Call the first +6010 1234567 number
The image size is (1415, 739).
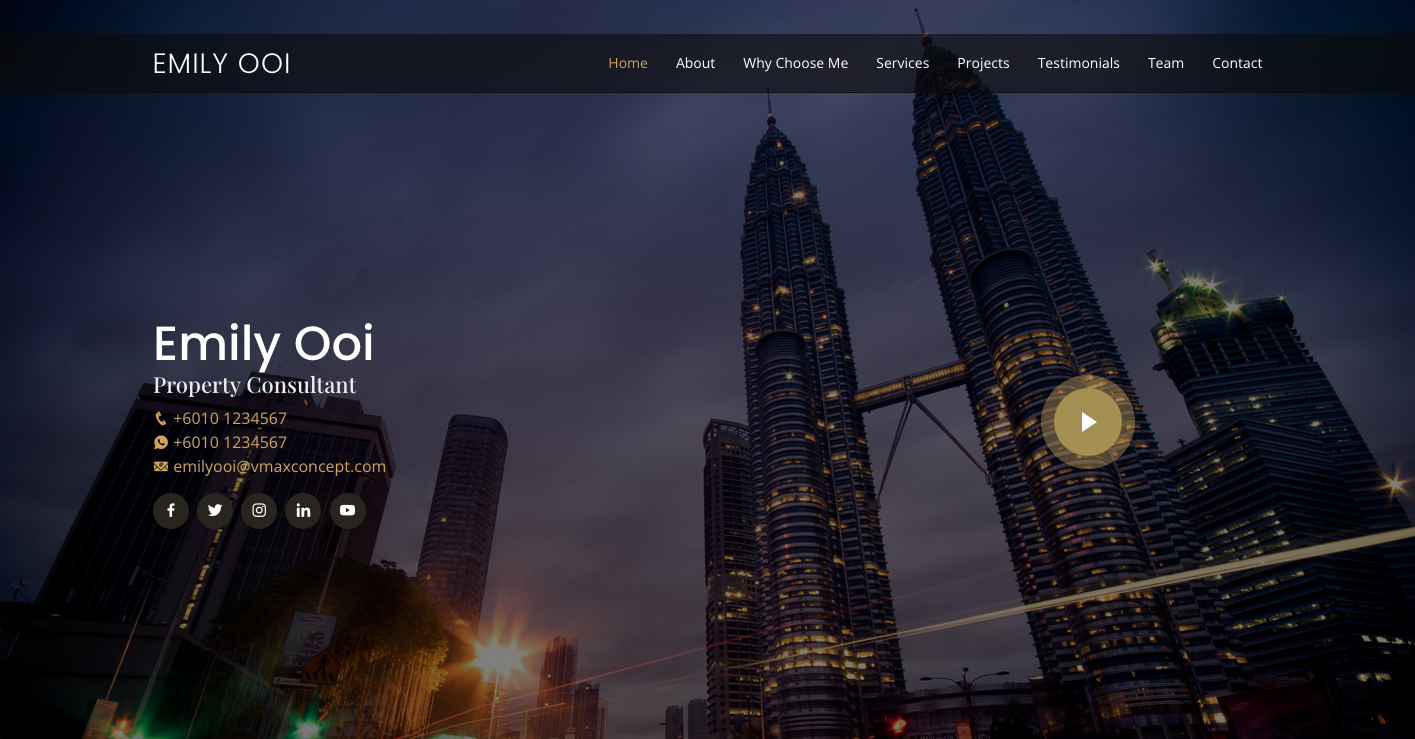click(230, 418)
